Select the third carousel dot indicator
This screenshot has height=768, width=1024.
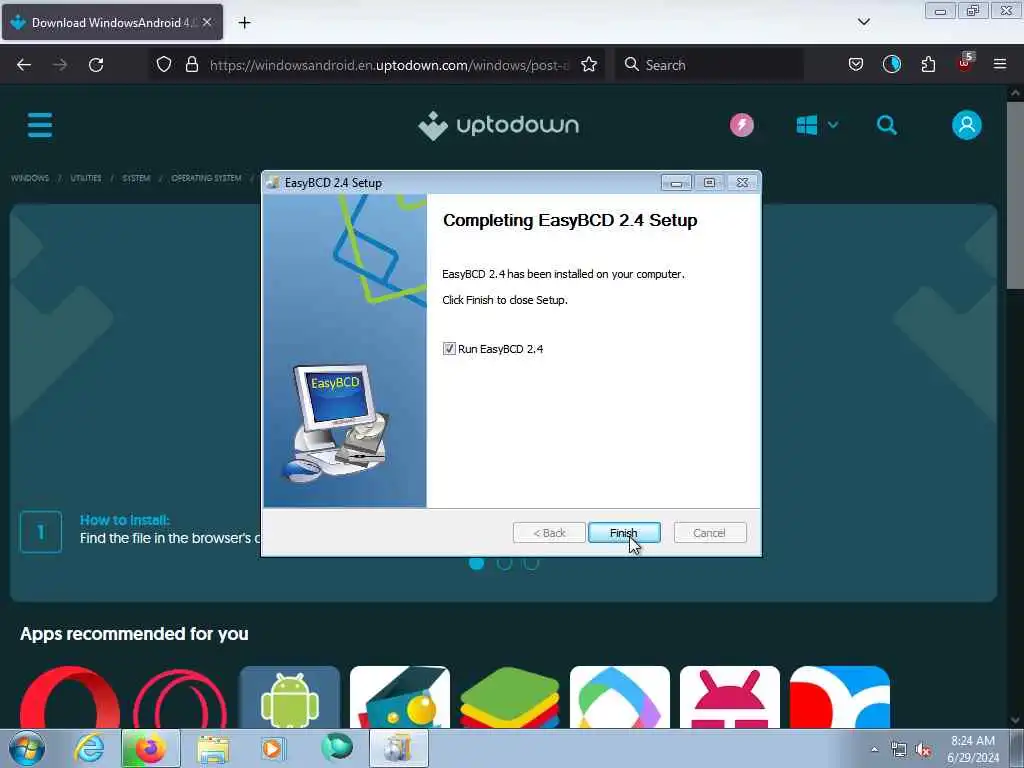(x=532, y=563)
